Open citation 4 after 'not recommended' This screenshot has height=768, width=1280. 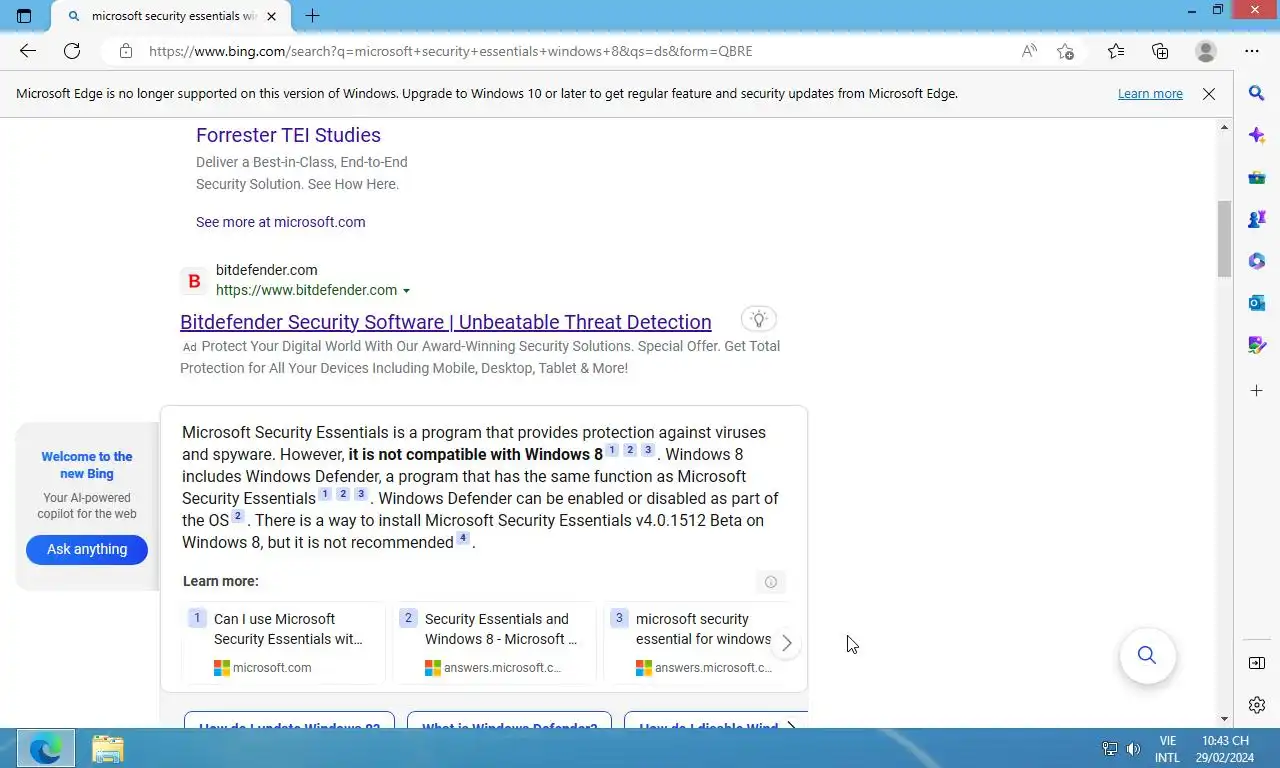(x=463, y=539)
